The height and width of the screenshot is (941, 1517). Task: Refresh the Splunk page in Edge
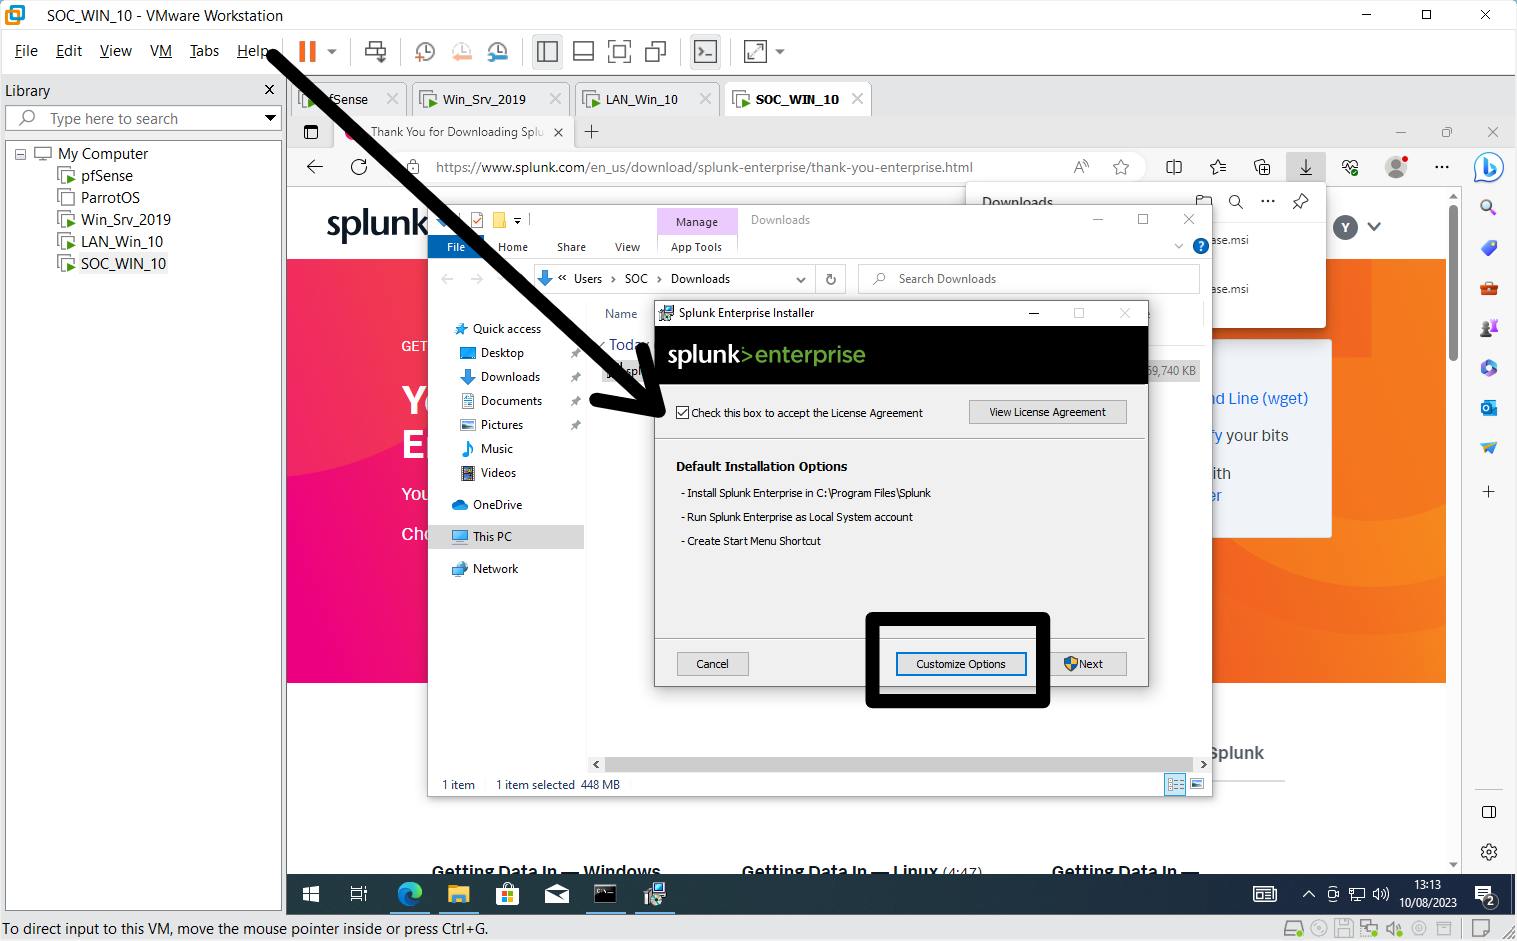[359, 167]
